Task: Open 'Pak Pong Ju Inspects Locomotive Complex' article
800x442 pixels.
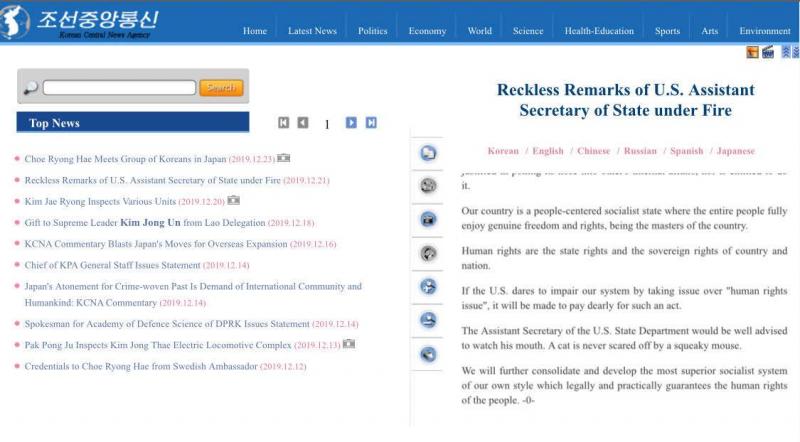Action: coord(158,345)
